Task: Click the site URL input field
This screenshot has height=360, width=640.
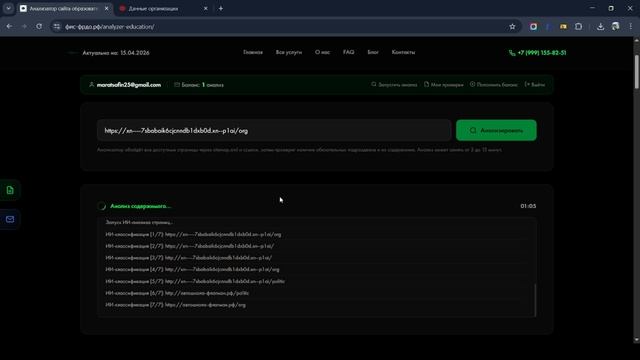Action: 274,131
